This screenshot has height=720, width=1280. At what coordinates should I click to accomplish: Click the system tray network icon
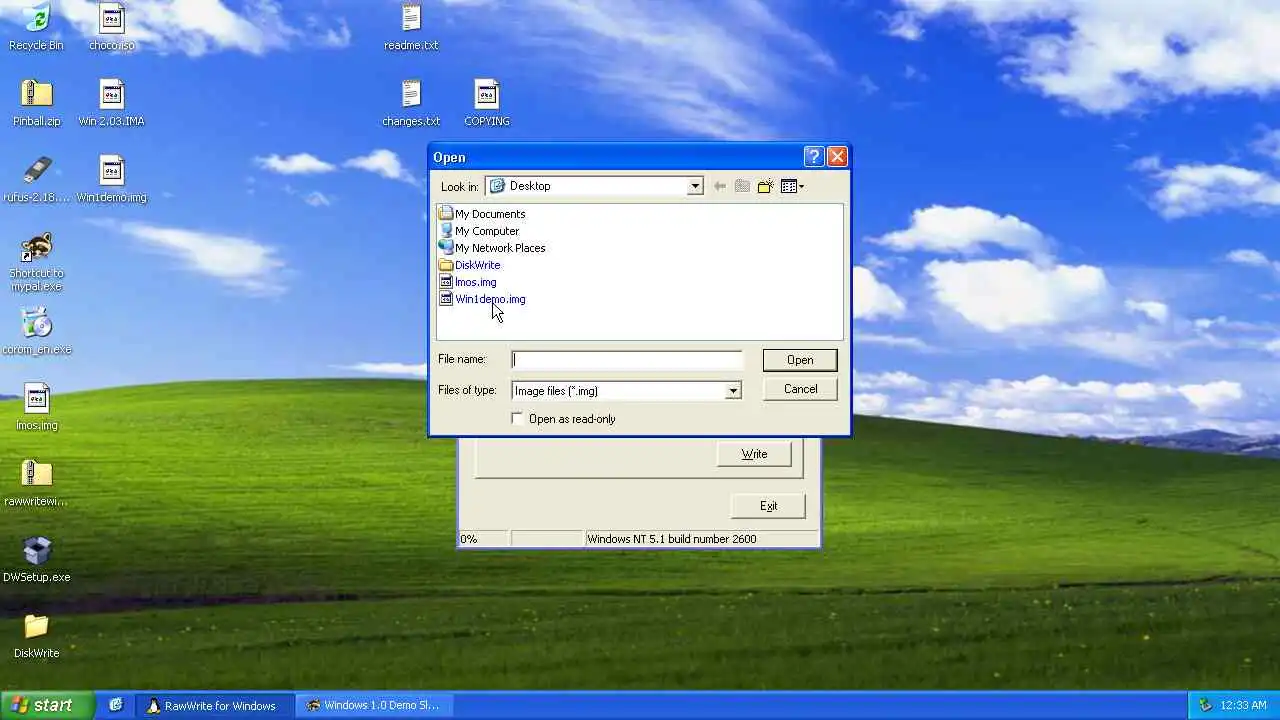click(x=1205, y=705)
